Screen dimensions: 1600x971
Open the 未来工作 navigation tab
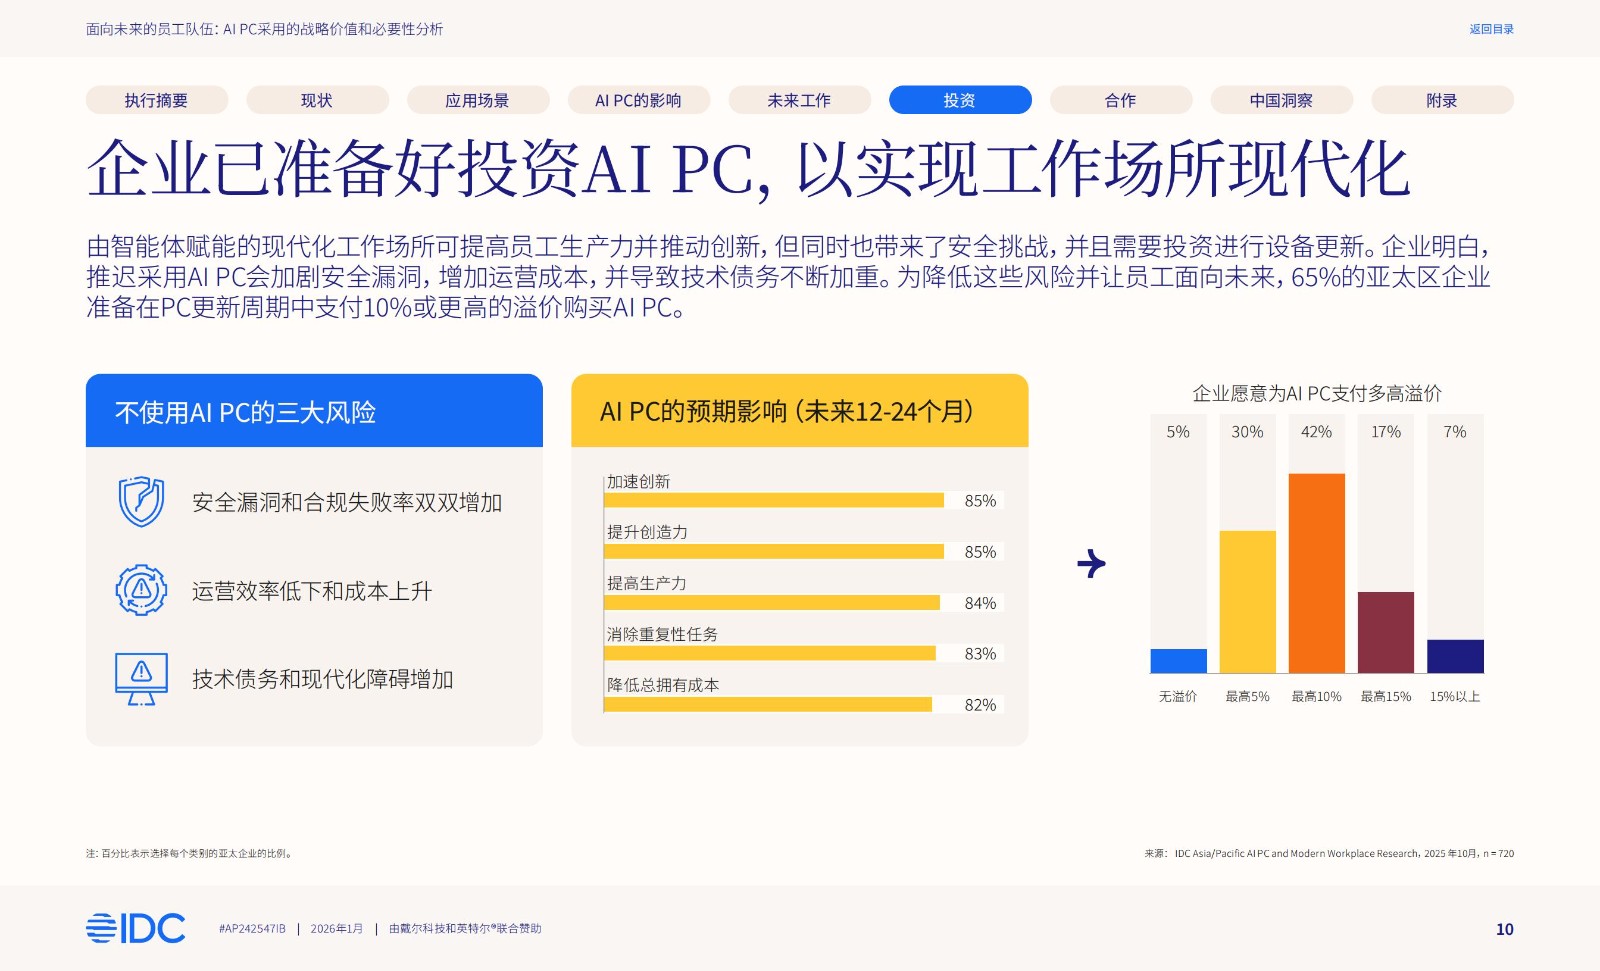pos(799,100)
